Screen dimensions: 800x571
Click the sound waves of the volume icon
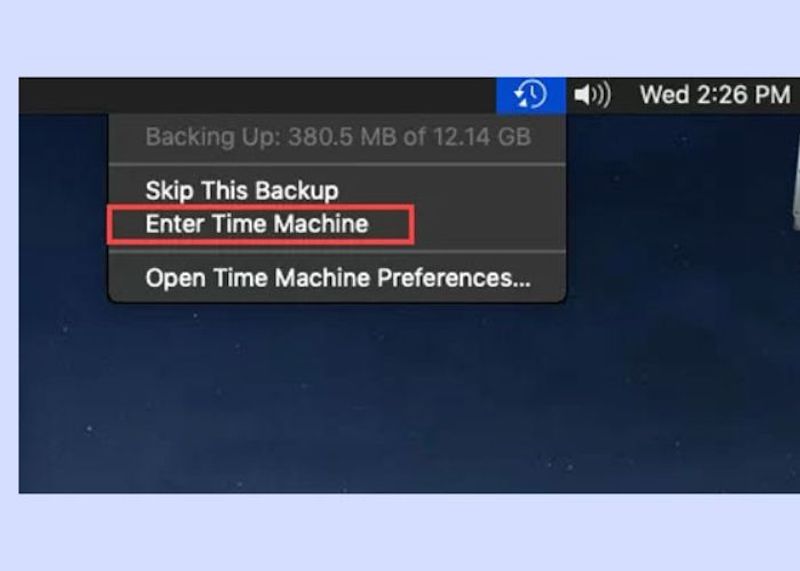(x=603, y=95)
